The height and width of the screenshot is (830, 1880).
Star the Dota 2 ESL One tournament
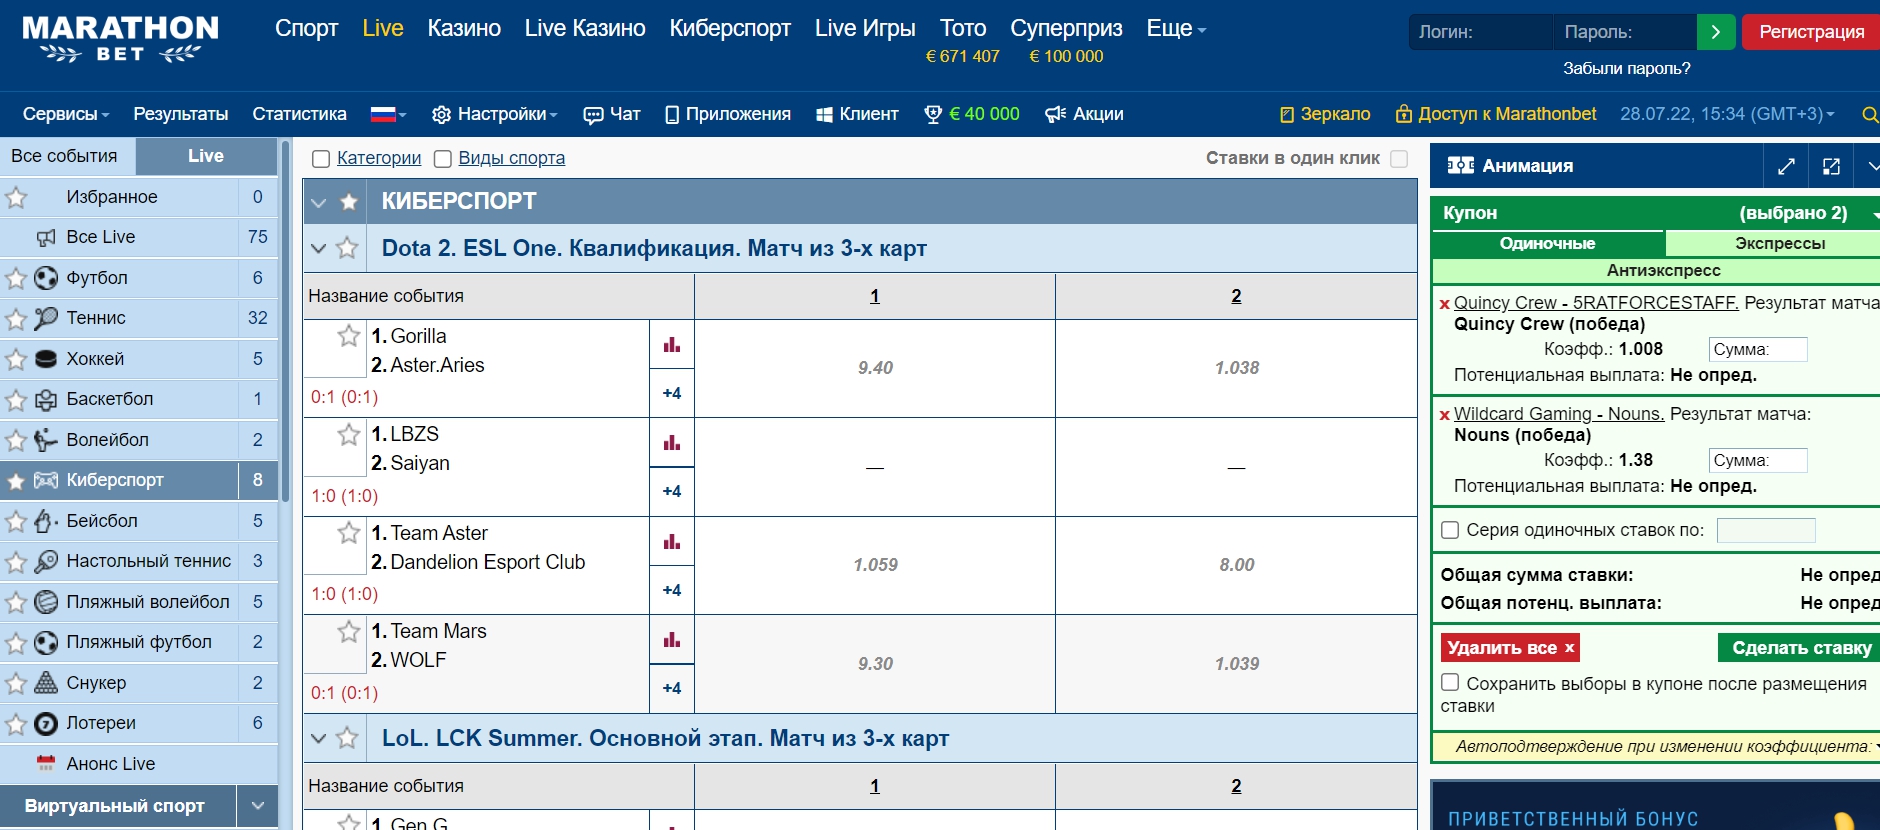pos(347,248)
